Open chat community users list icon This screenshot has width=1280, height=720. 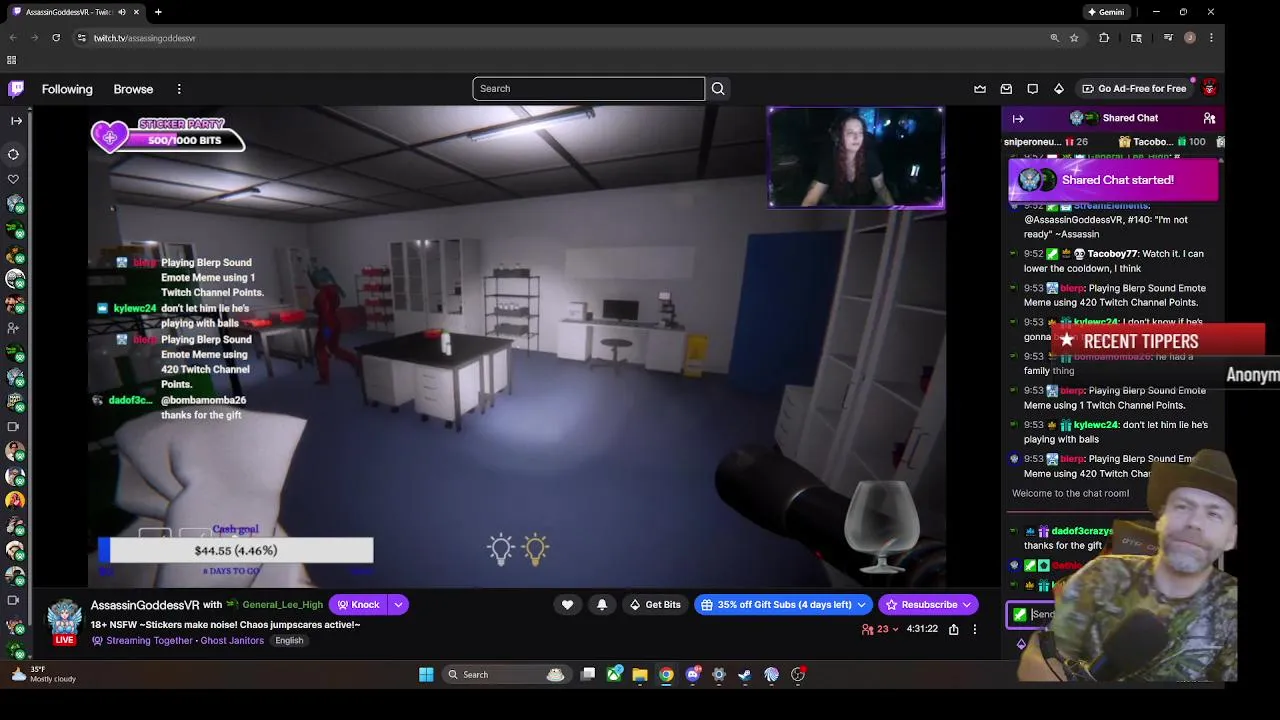click(x=1209, y=118)
